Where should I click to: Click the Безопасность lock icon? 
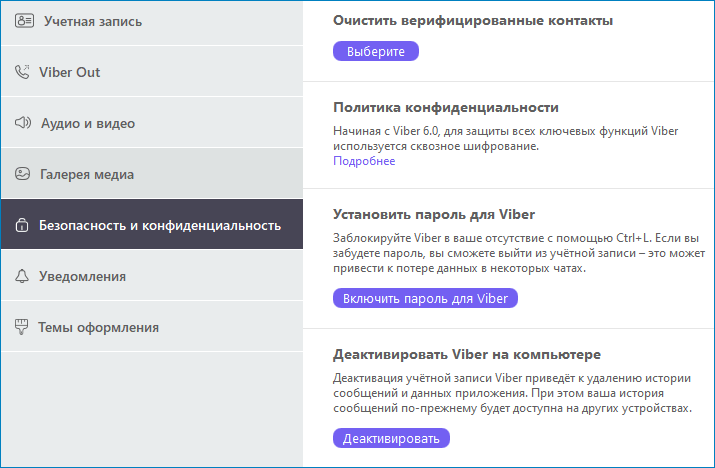click(22, 225)
